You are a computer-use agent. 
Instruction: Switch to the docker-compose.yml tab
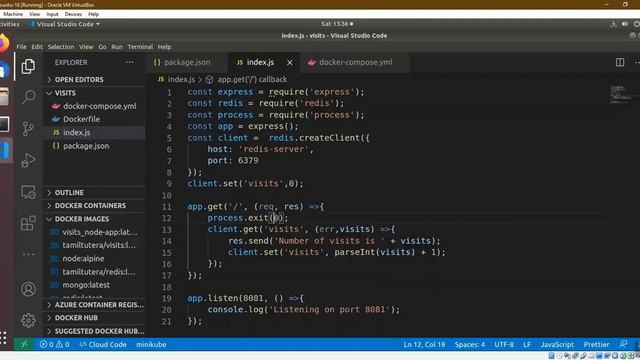(x=355, y=62)
